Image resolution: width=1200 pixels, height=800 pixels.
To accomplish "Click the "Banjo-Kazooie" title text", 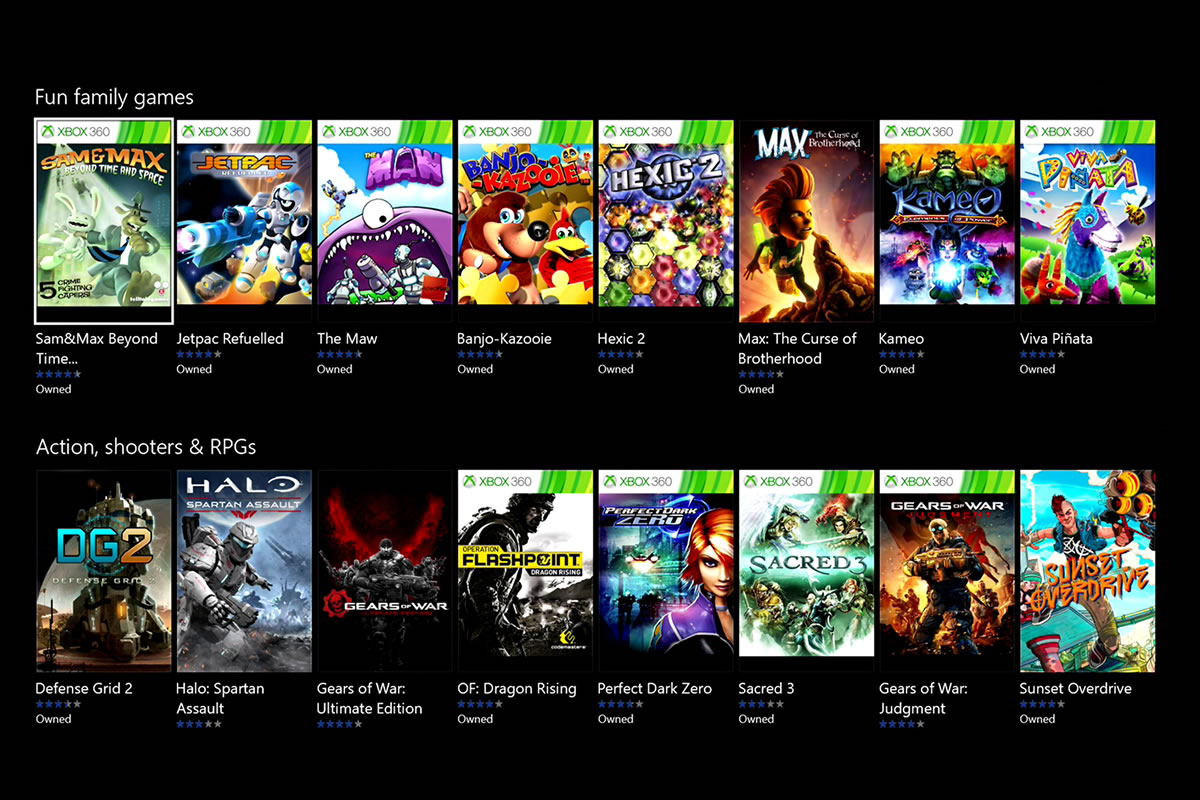I will click(x=504, y=338).
